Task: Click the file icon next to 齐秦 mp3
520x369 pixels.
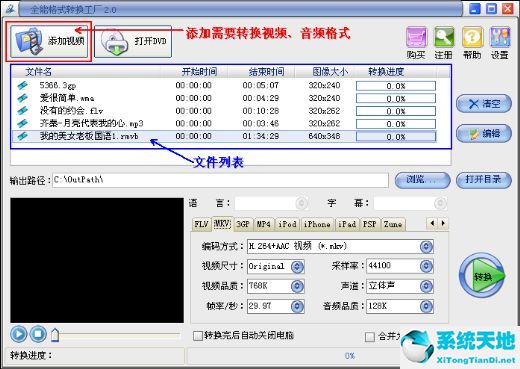Action: 22,123
